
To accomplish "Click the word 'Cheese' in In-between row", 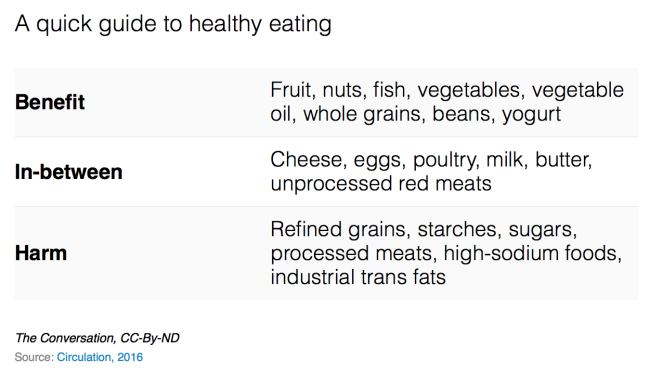I will 306,160.
